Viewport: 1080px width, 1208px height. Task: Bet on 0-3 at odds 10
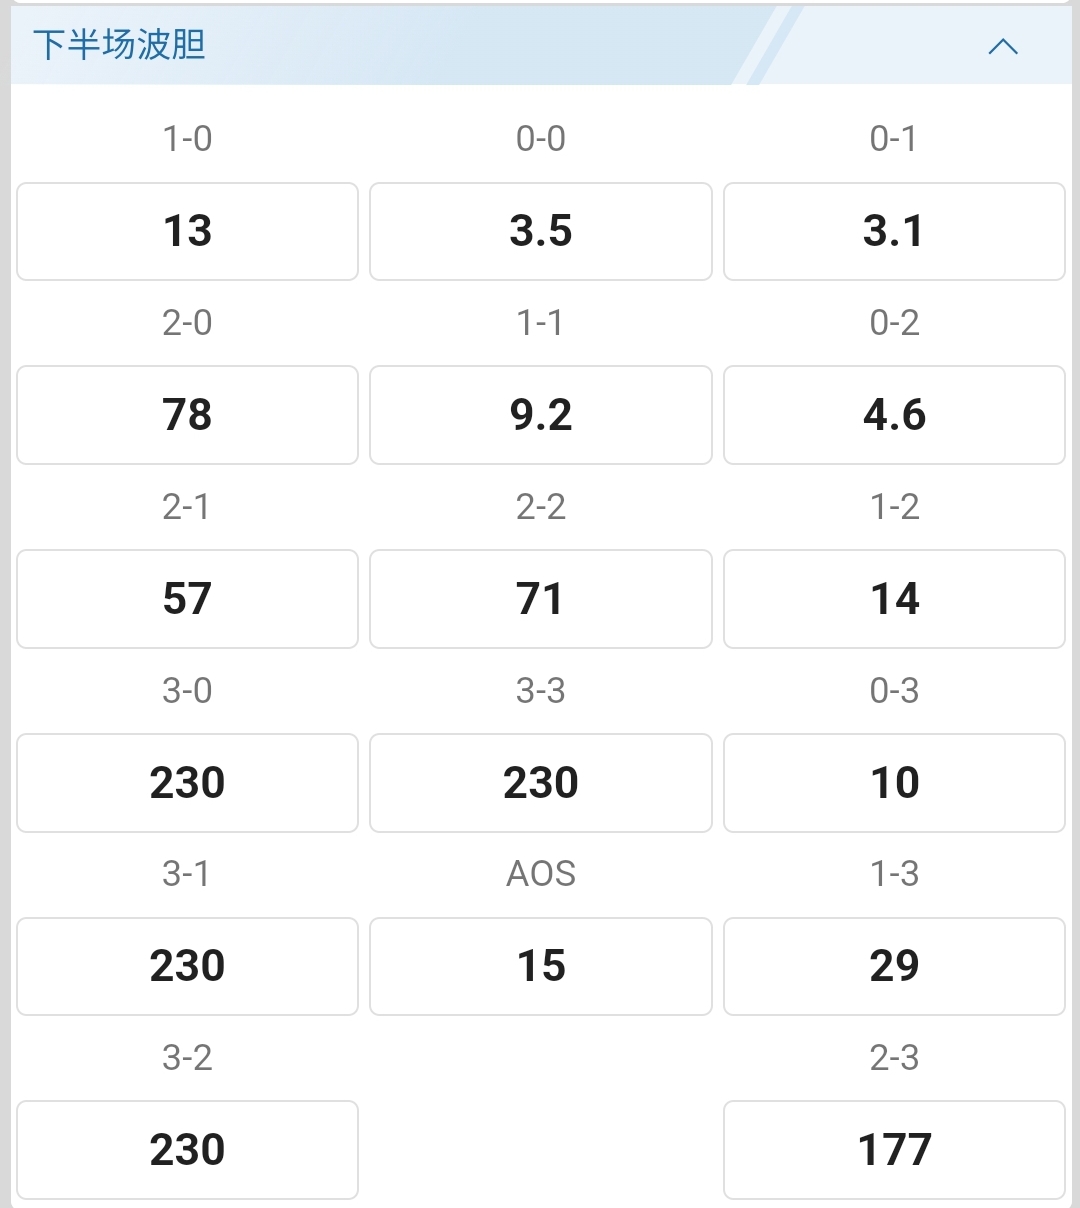tap(894, 783)
